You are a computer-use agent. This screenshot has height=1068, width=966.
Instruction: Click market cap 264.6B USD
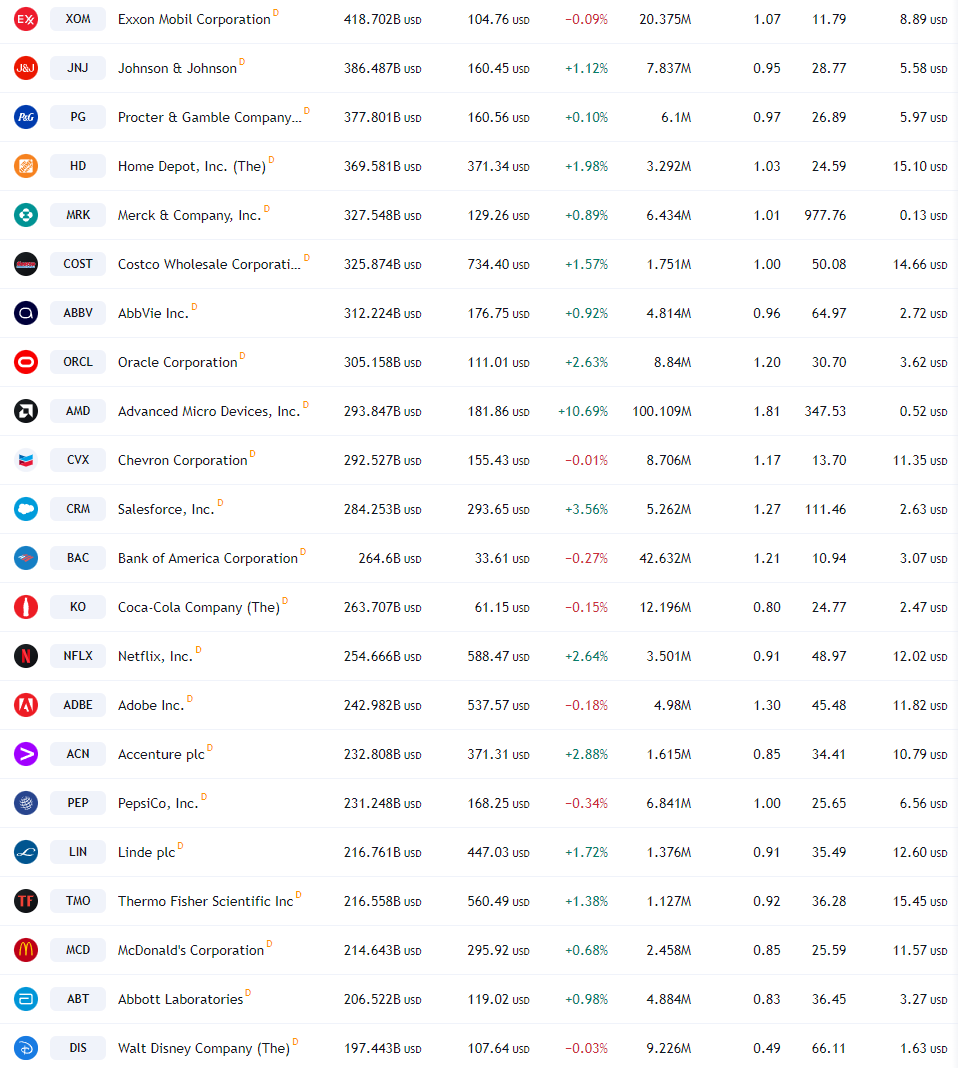pos(390,559)
